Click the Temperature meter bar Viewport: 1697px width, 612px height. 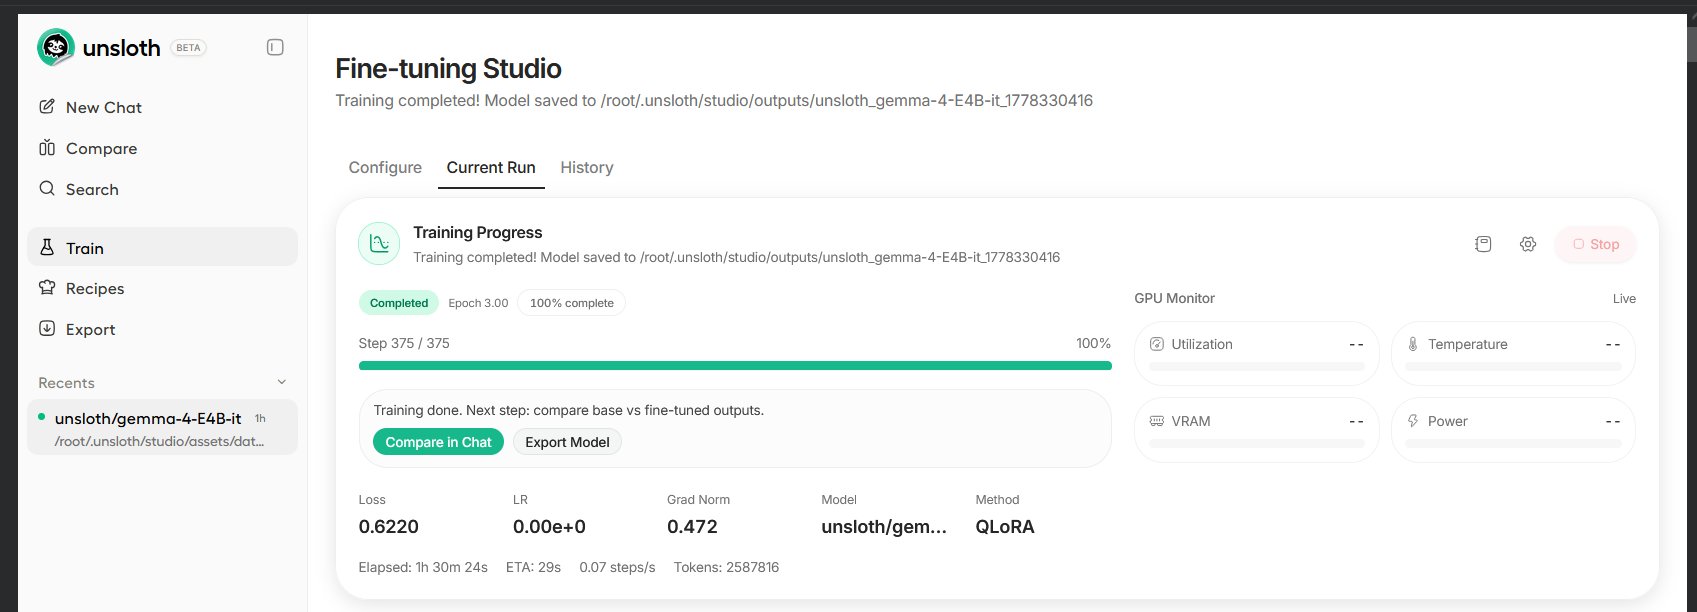coord(1513,367)
